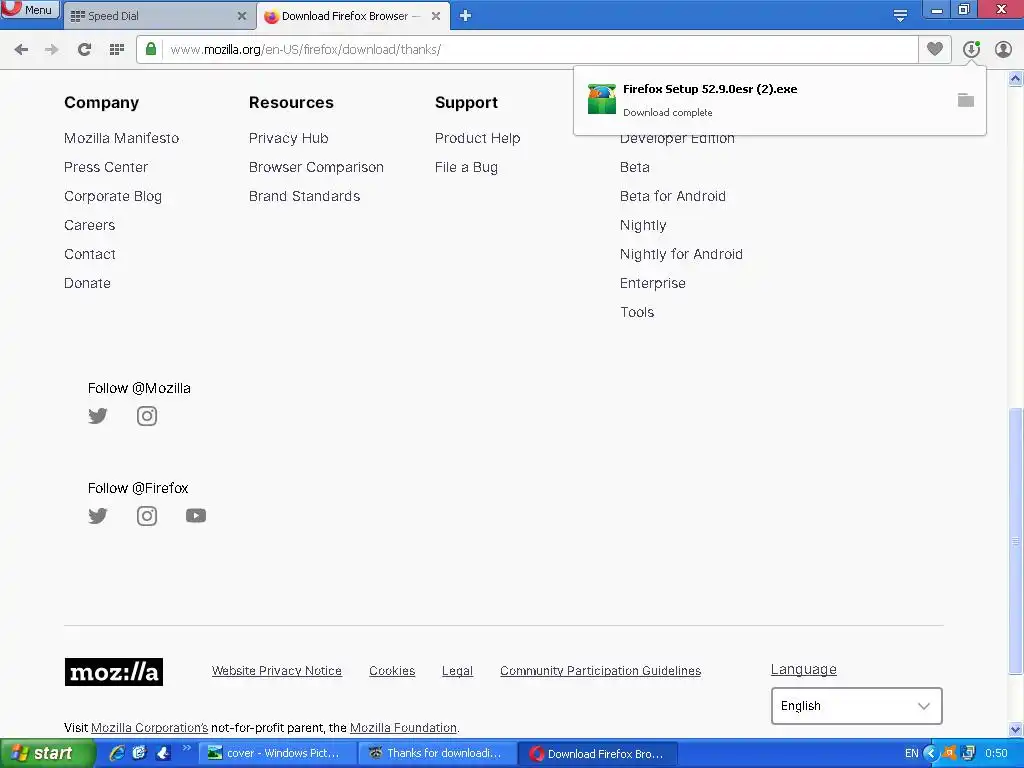Click the moz://a footer logo
The image size is (1024, 768).
114,672
